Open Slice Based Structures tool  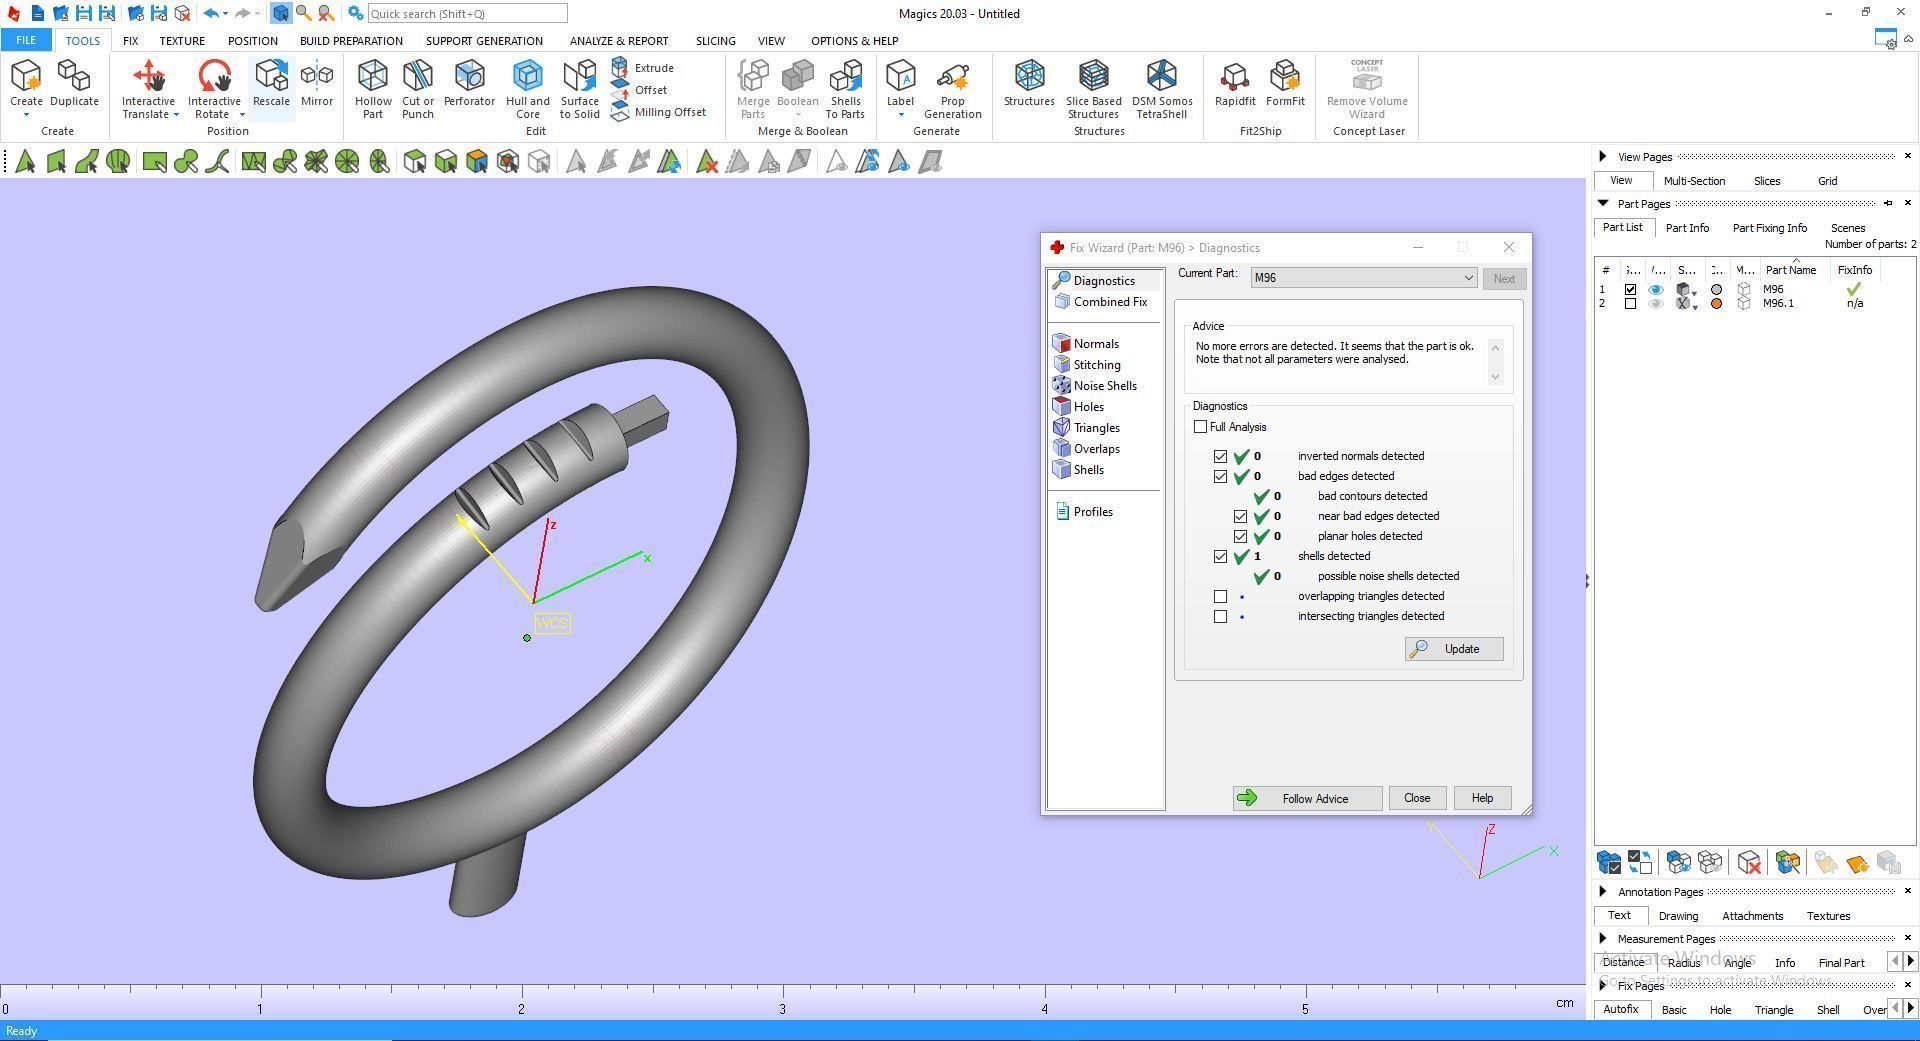[x=1093, y=89]
